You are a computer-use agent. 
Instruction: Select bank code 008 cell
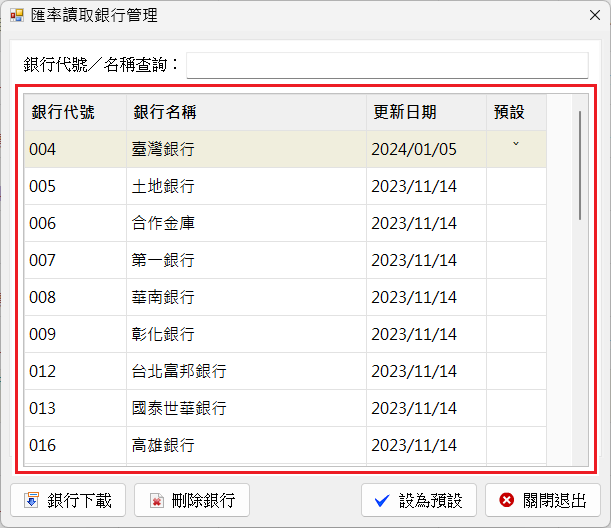tap(75, 297)
